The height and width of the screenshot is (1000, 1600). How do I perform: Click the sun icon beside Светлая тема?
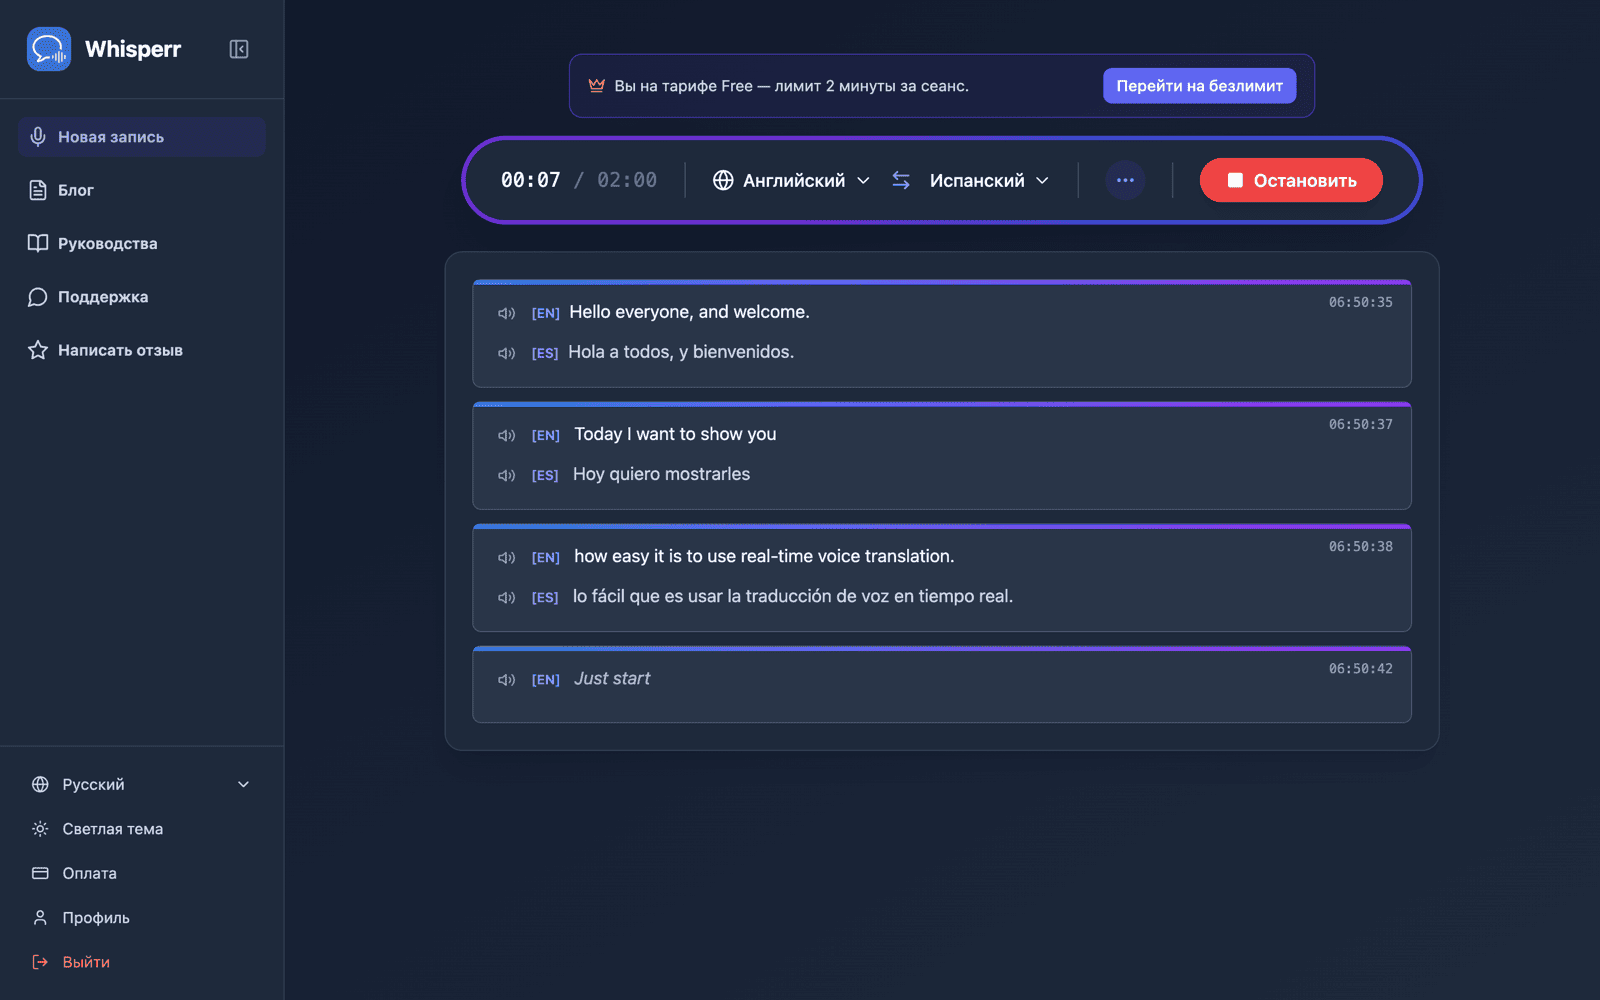[40, 829]
